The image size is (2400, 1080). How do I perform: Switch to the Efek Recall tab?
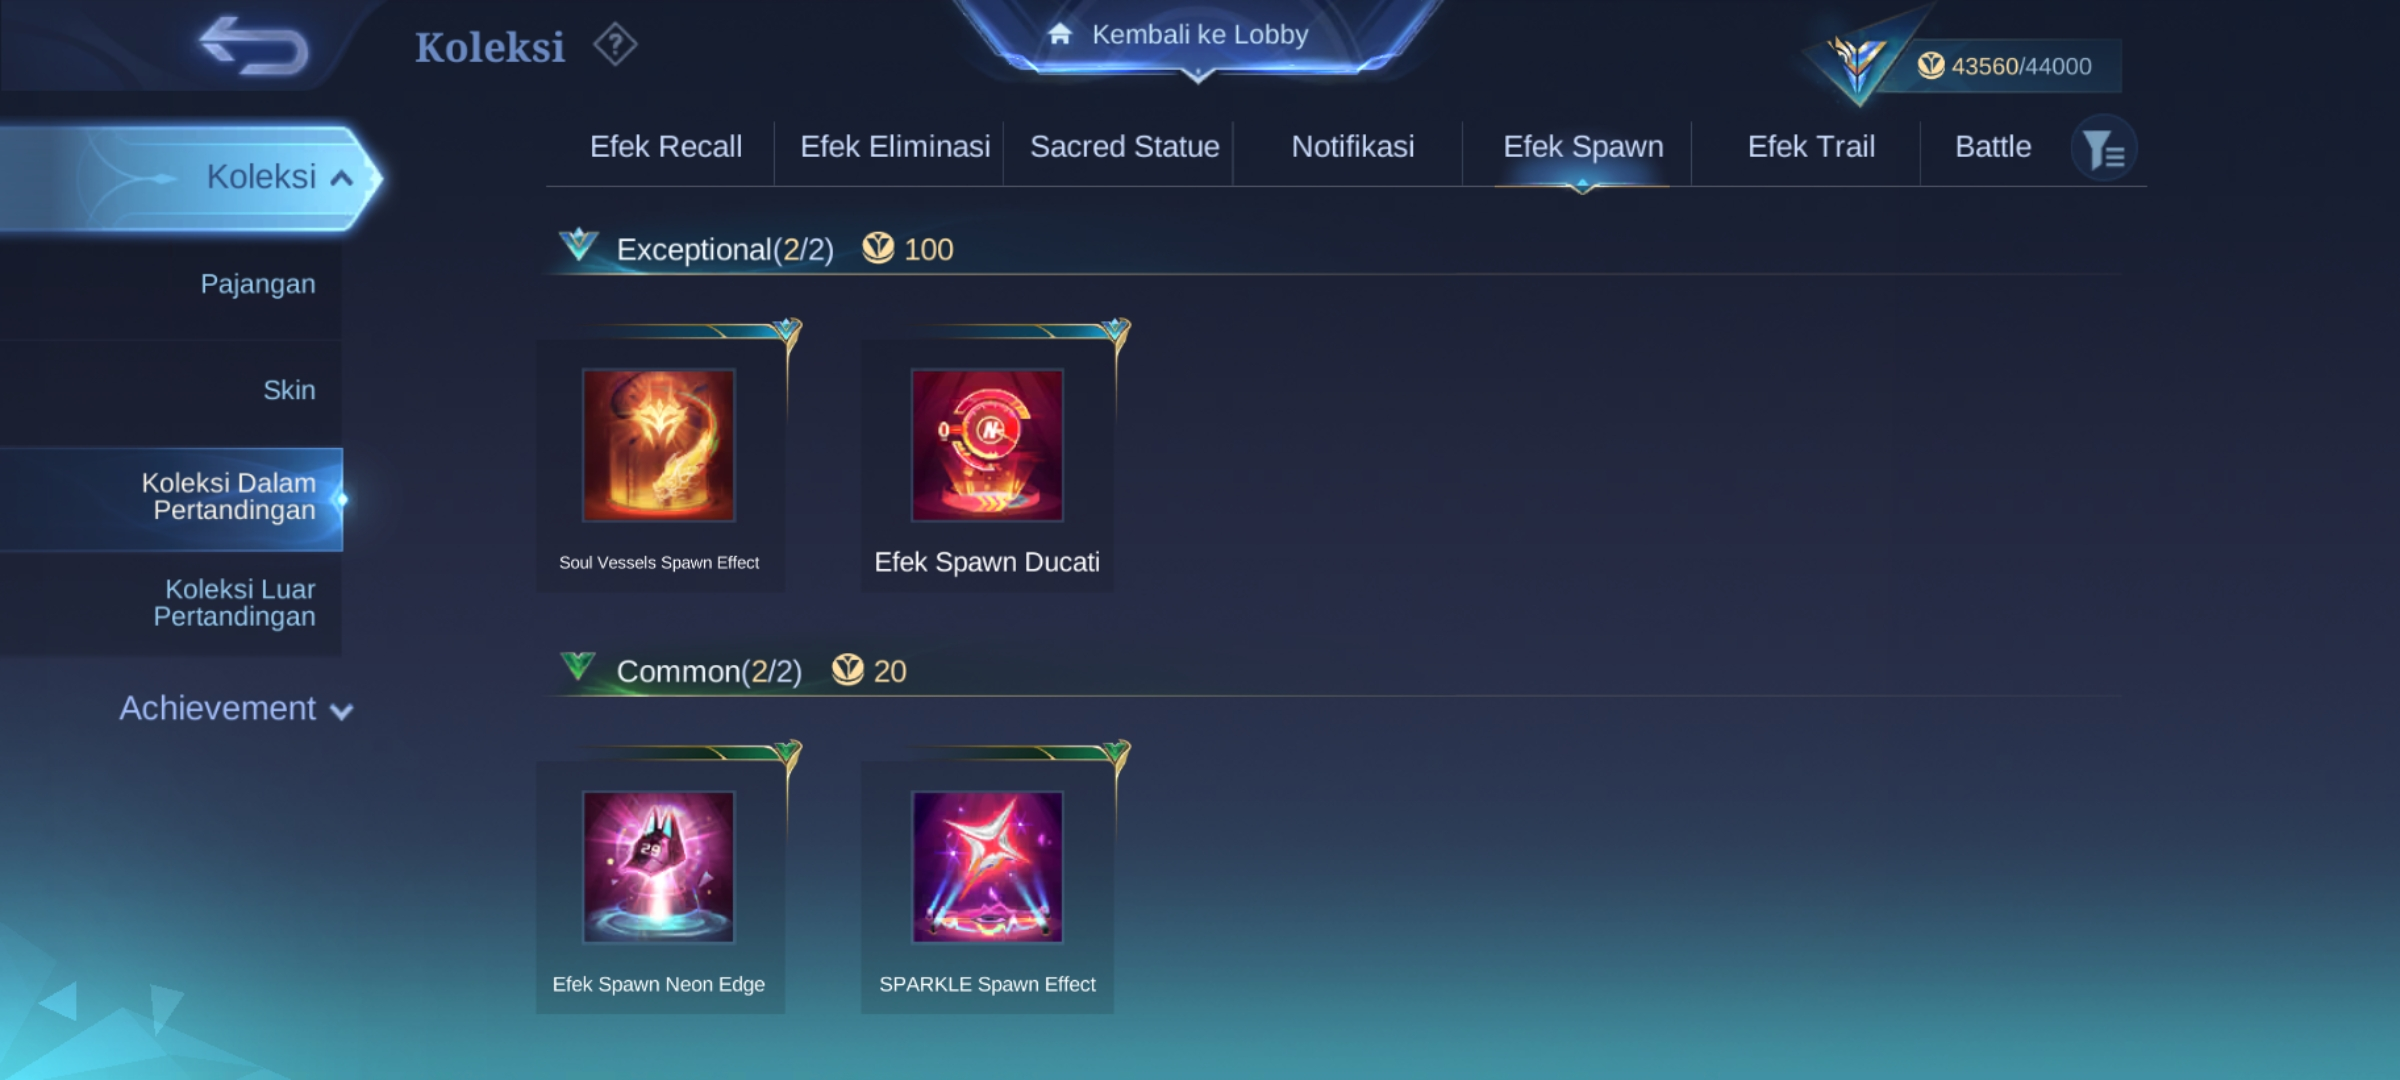pyautogui.click(x=666, y=147)
